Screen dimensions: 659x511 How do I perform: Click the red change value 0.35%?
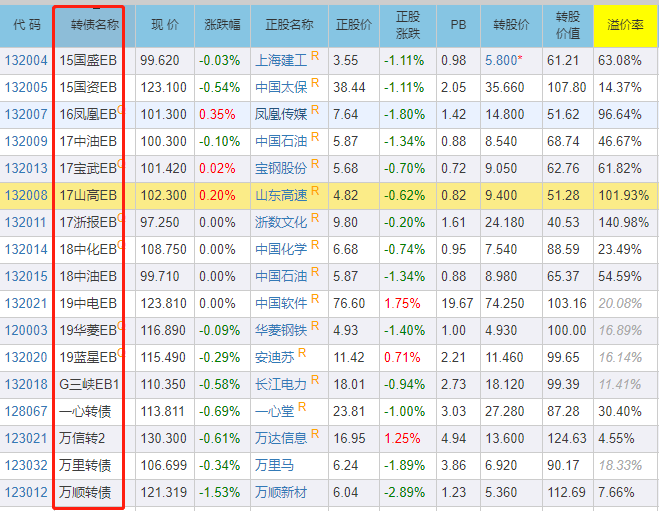pos(217,114)
